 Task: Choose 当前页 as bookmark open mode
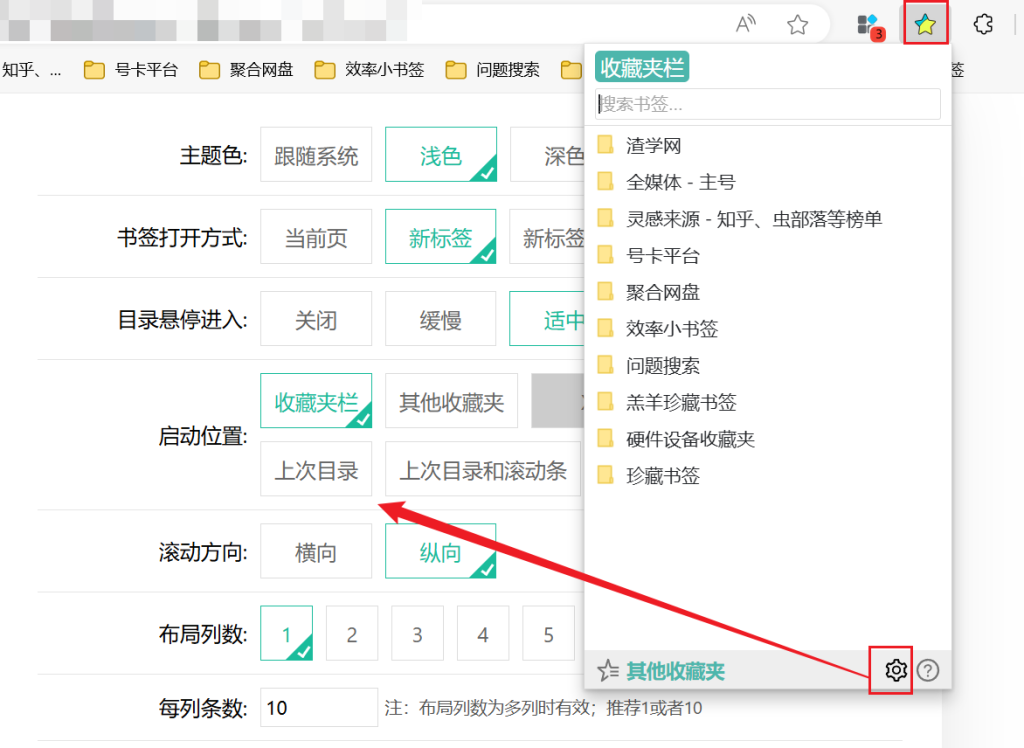(x=316, y=236)
